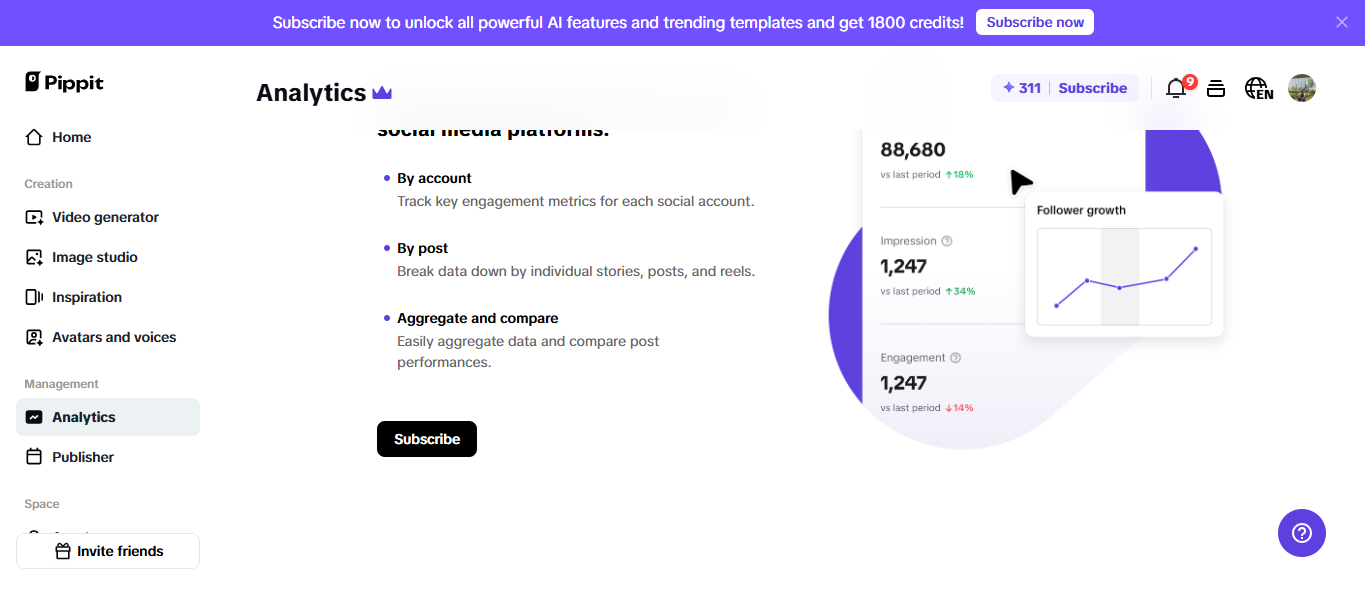
Task: Open the Publisher section
Action: click(83, 457)
